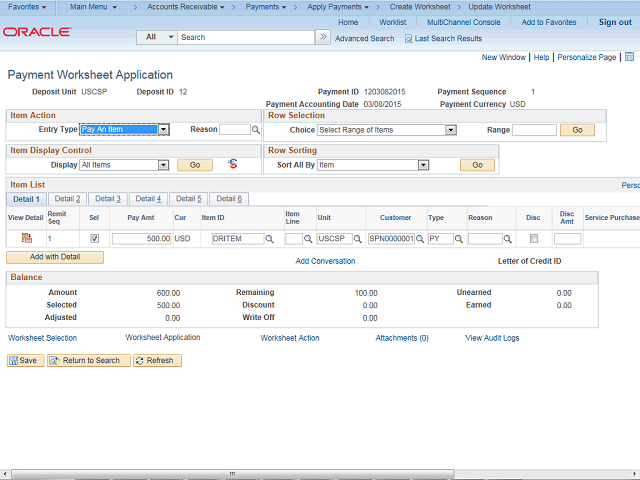640x480 pixels.
Task: Switch to the Detail 2 tab
Action: tap(68, 199)
